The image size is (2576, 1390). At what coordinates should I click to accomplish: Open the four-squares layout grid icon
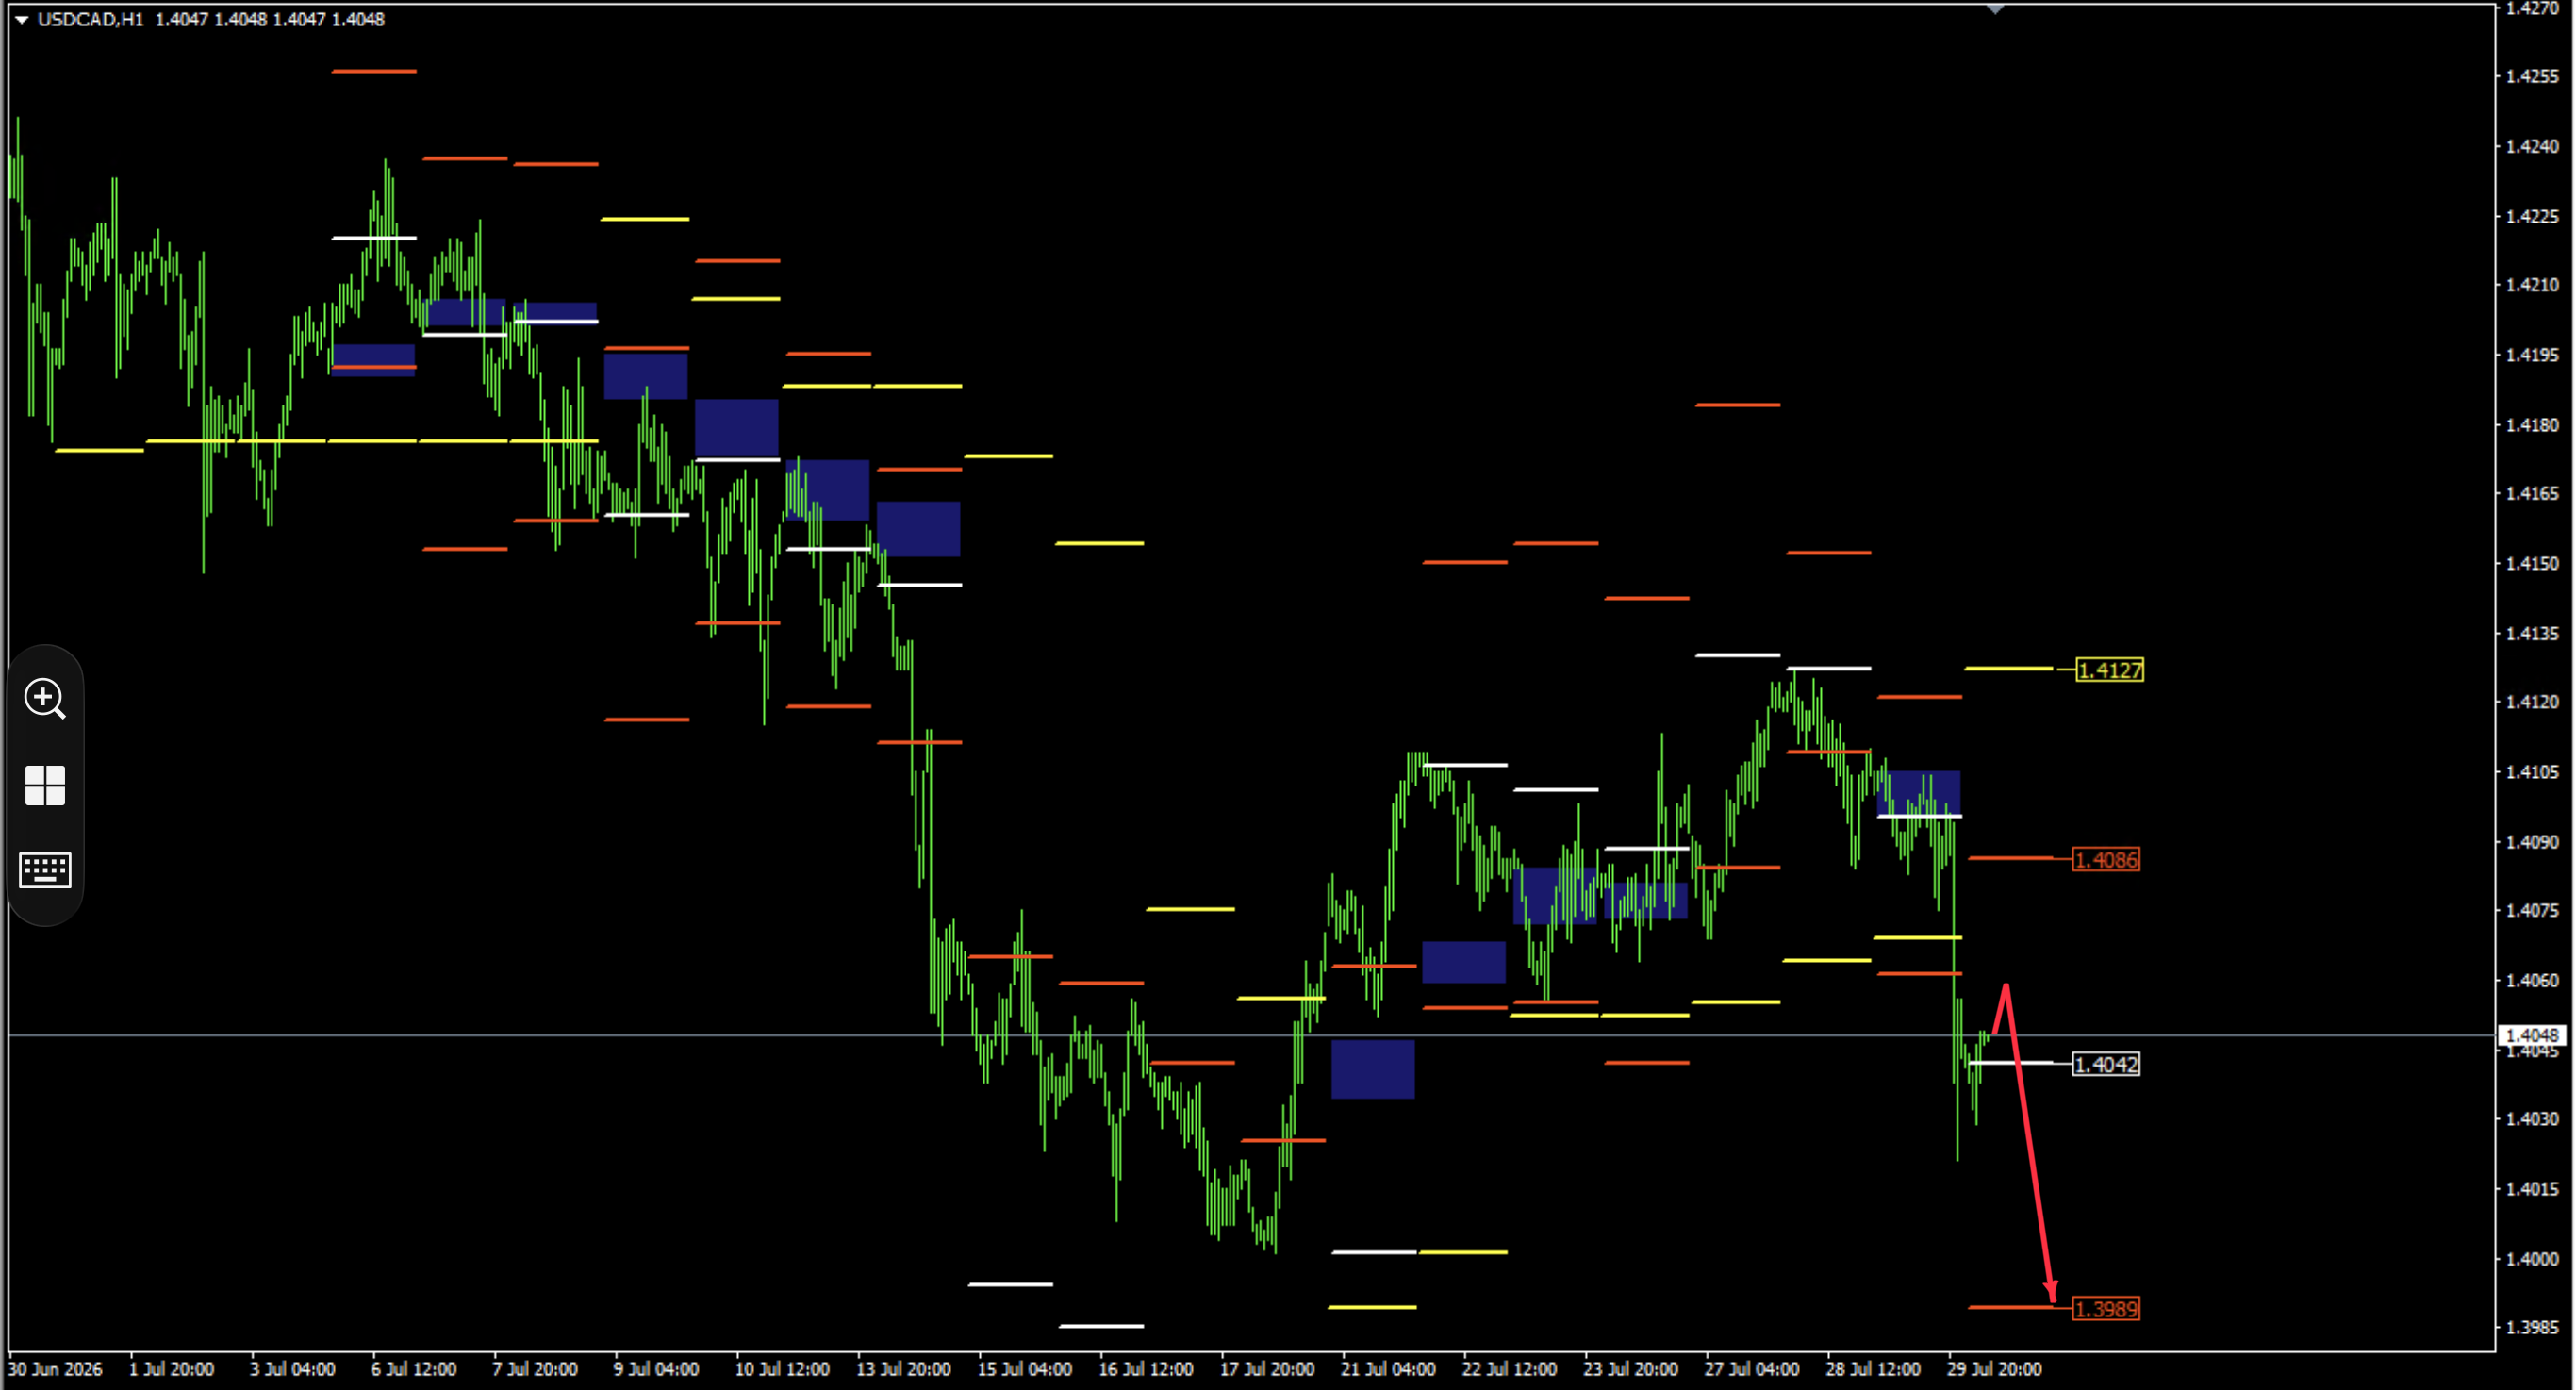click(x=45, y=786)
